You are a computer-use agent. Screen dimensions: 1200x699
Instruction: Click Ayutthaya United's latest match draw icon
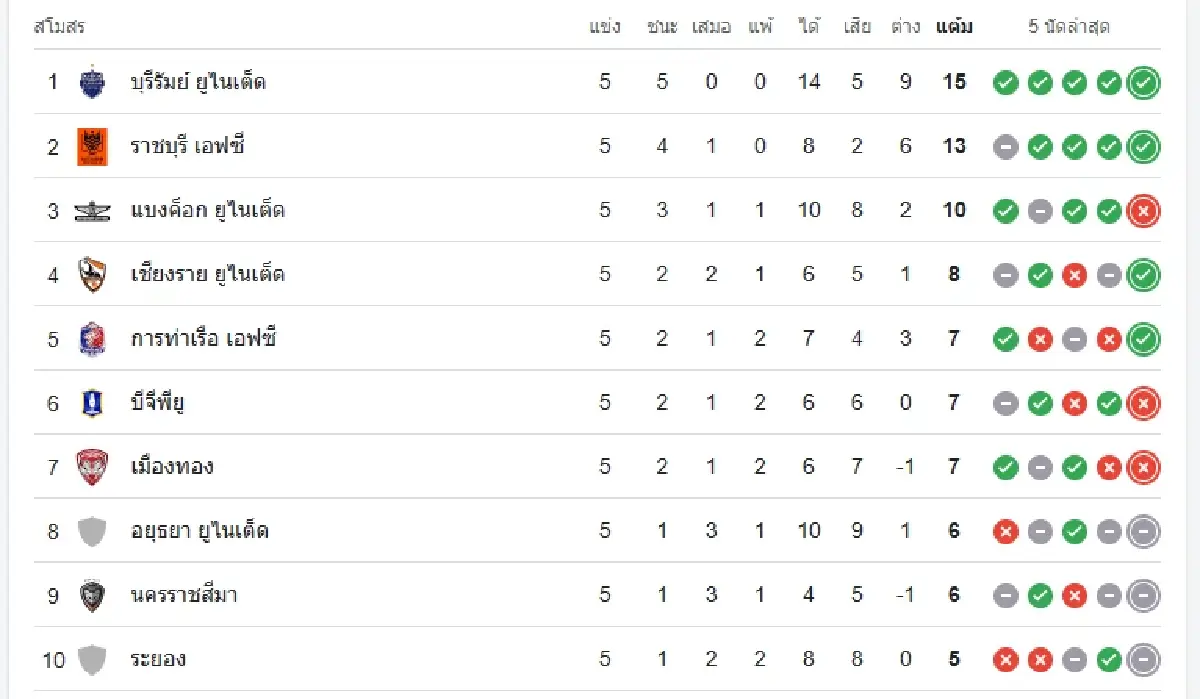tap(1143, 531)
